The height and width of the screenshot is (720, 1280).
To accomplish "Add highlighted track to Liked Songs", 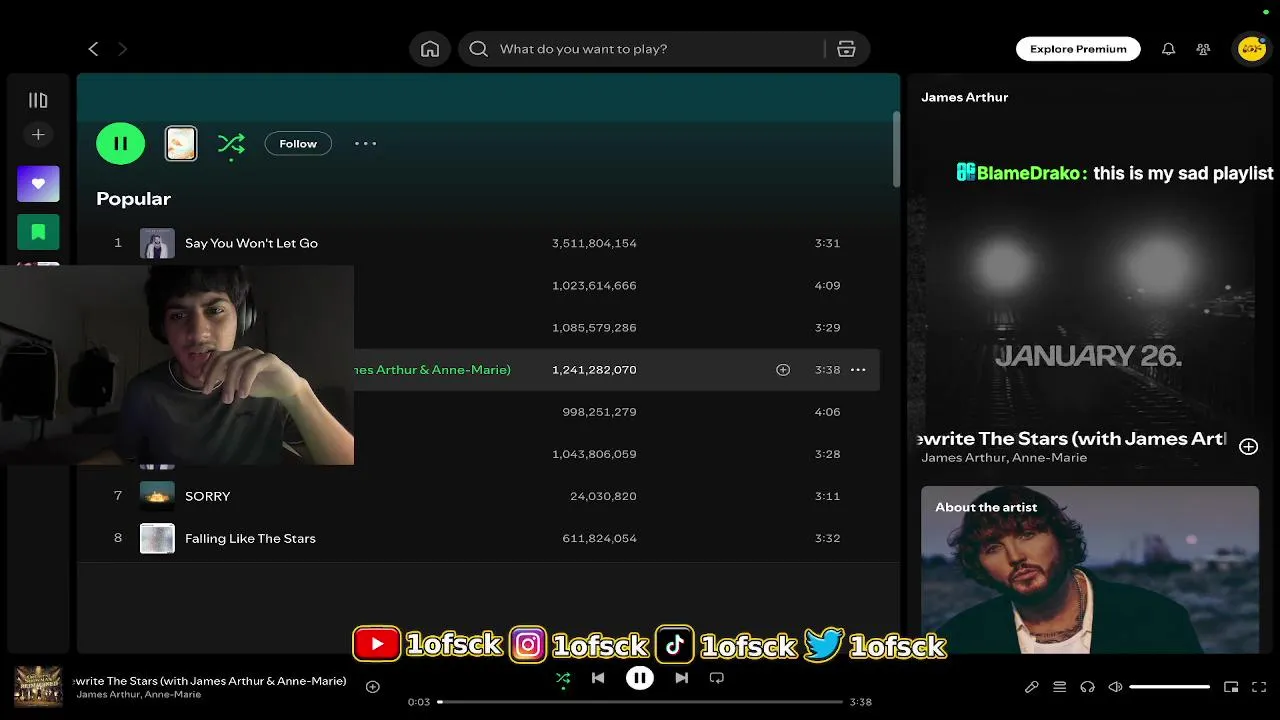I will coord(783,370).
